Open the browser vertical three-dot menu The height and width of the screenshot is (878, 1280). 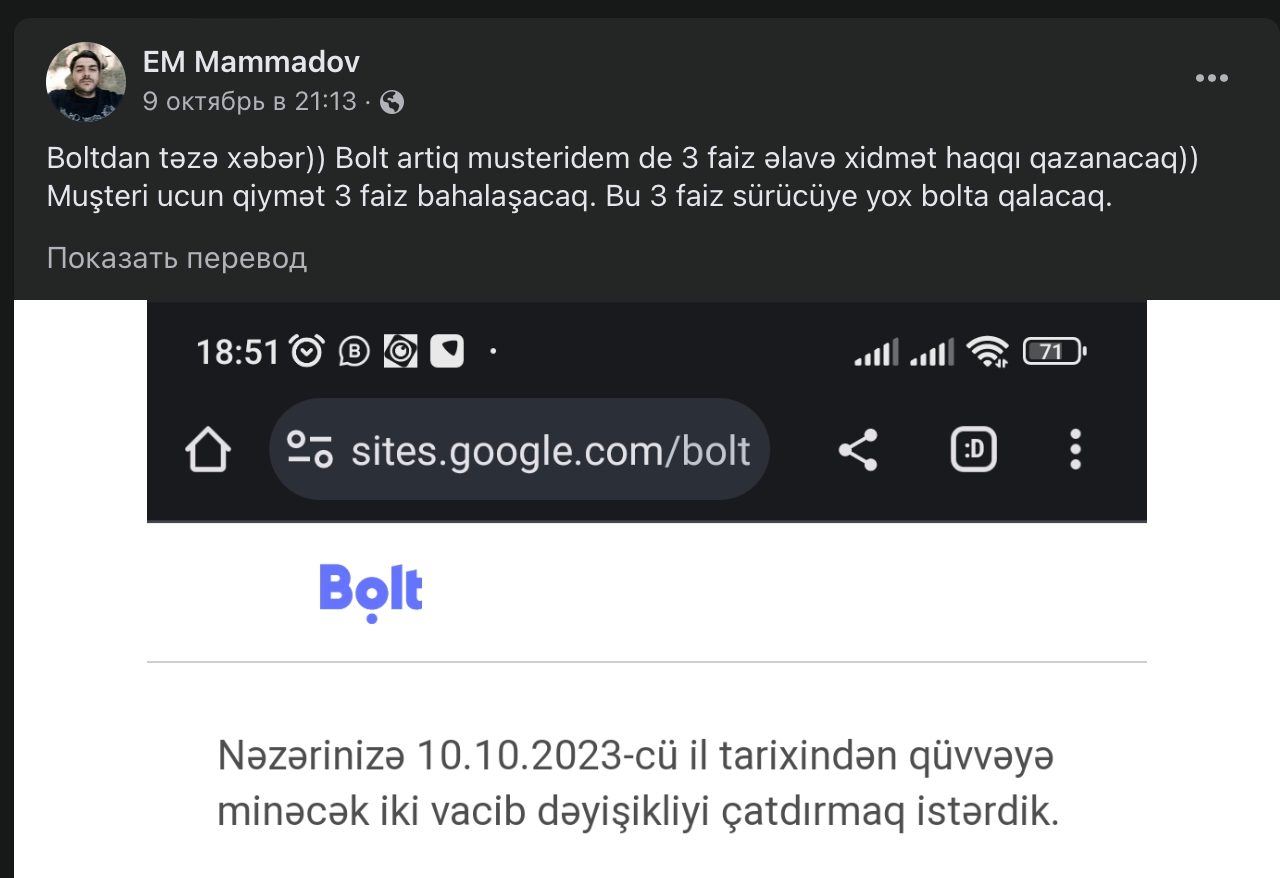pyautogui.click(x=1075, y=450)
